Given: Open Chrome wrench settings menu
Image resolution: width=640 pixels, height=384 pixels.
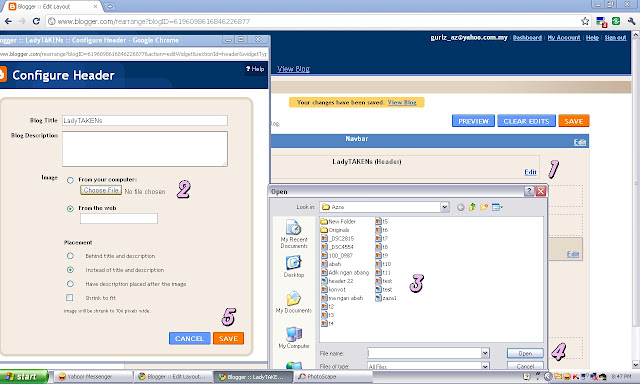Looking at the screenshot, I should point(631,21).
